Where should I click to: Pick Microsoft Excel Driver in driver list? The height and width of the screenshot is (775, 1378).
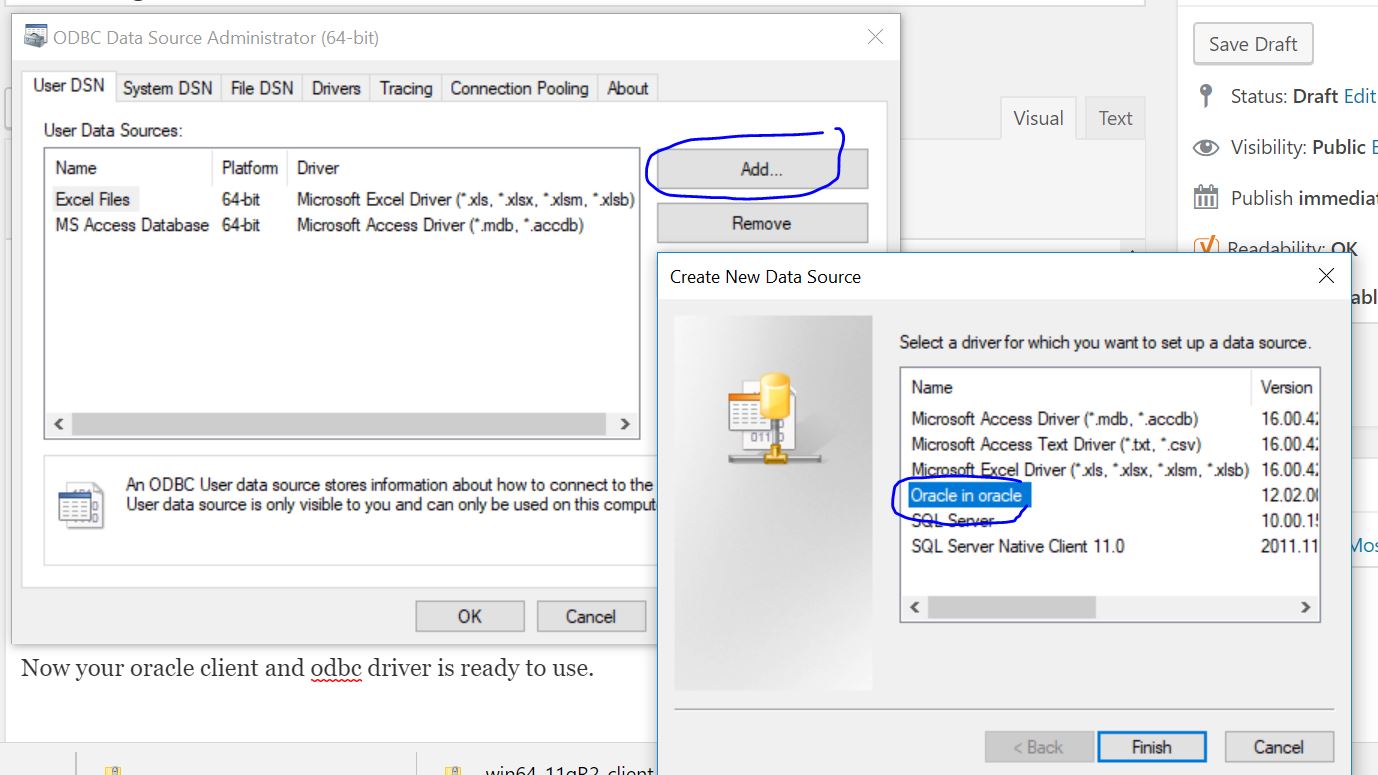(1080, 469)
